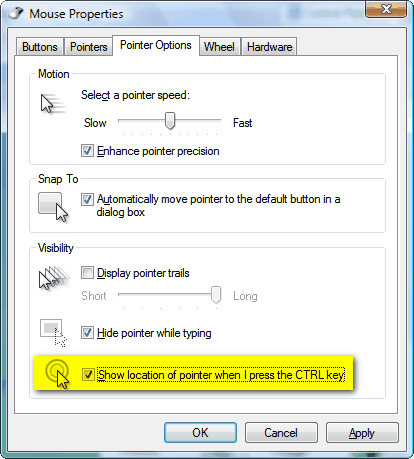This screenshot has height=459, width=414.
Task: Click the pointer trails length slider thumb
Action: 216,294
